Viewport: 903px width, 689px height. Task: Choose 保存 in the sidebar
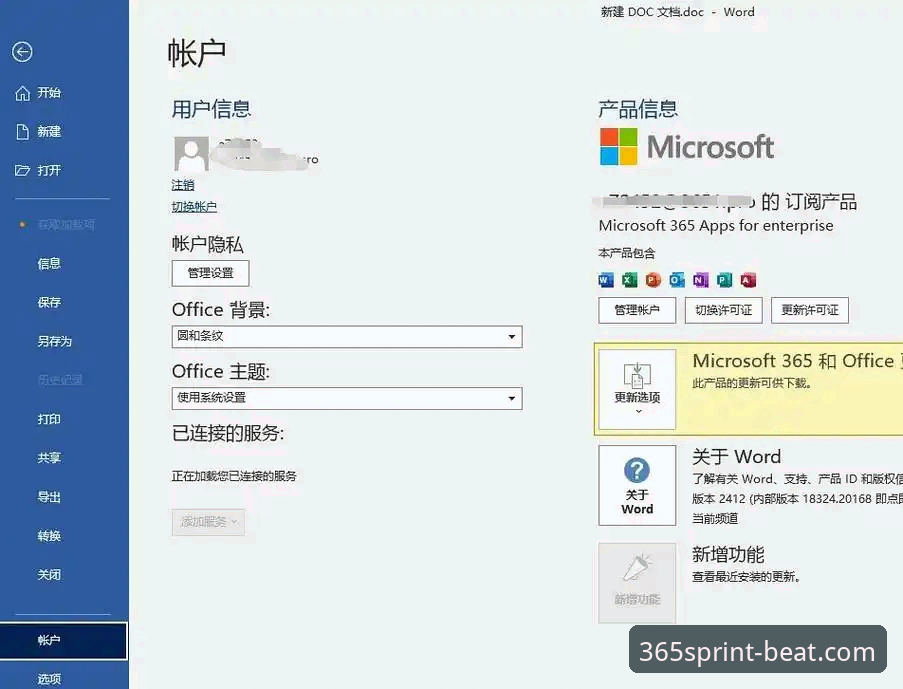[49, 302]
